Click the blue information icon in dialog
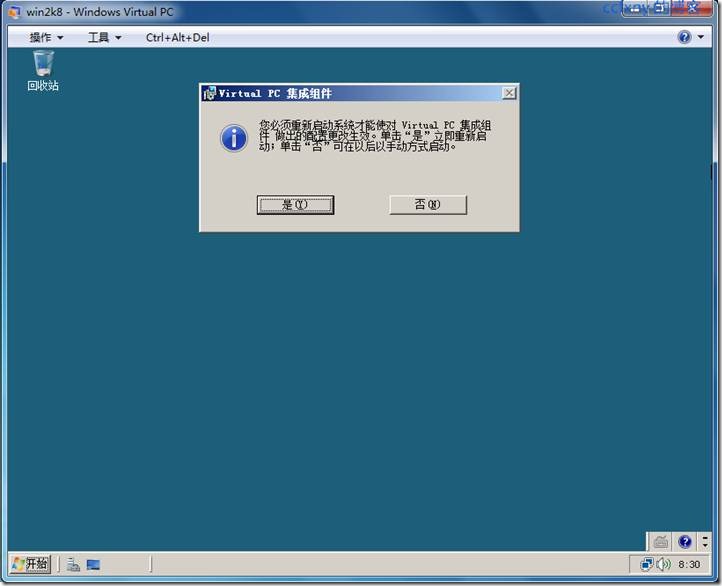 coord(234,138)
